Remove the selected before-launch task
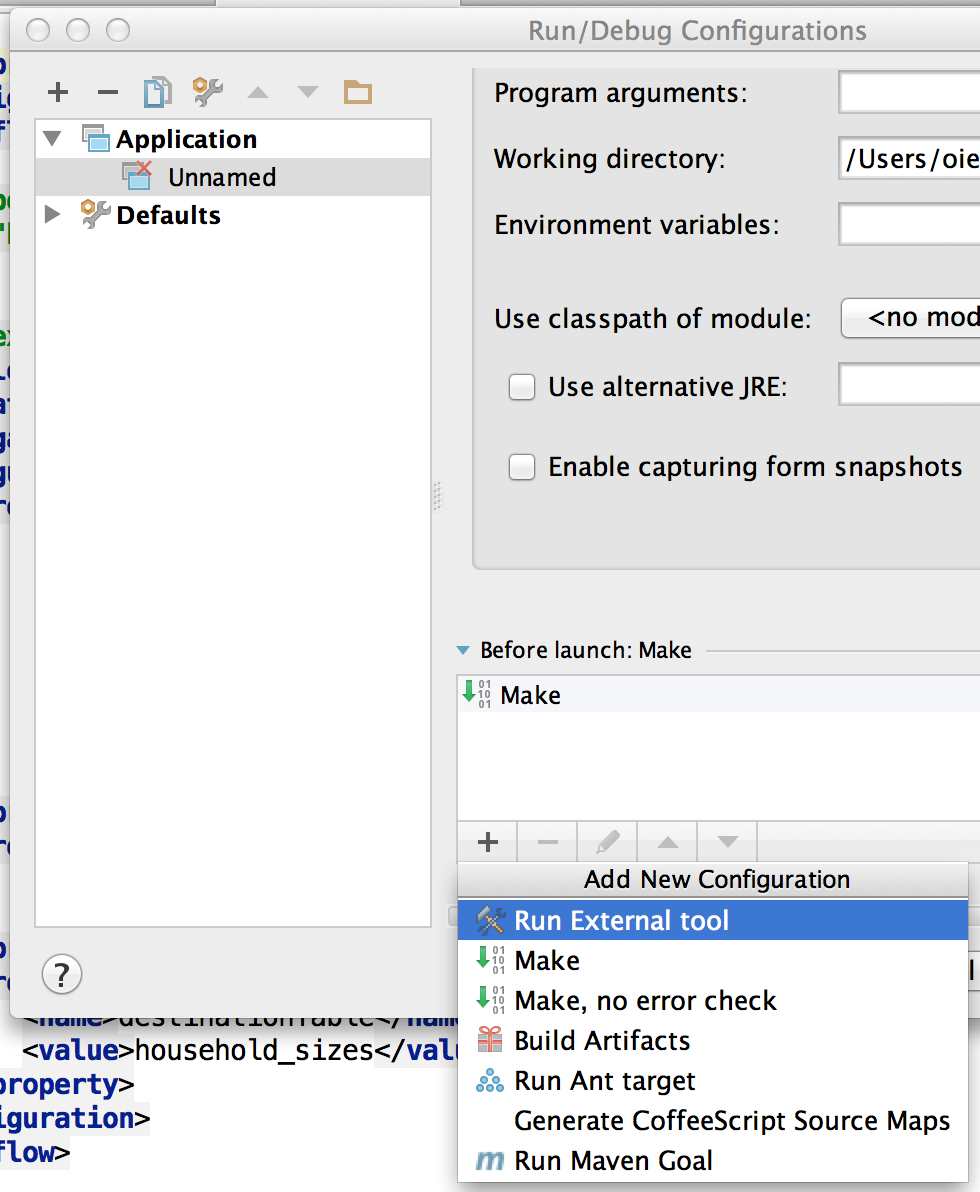Screen dimensions: 980x1192 tap(547, 842)
